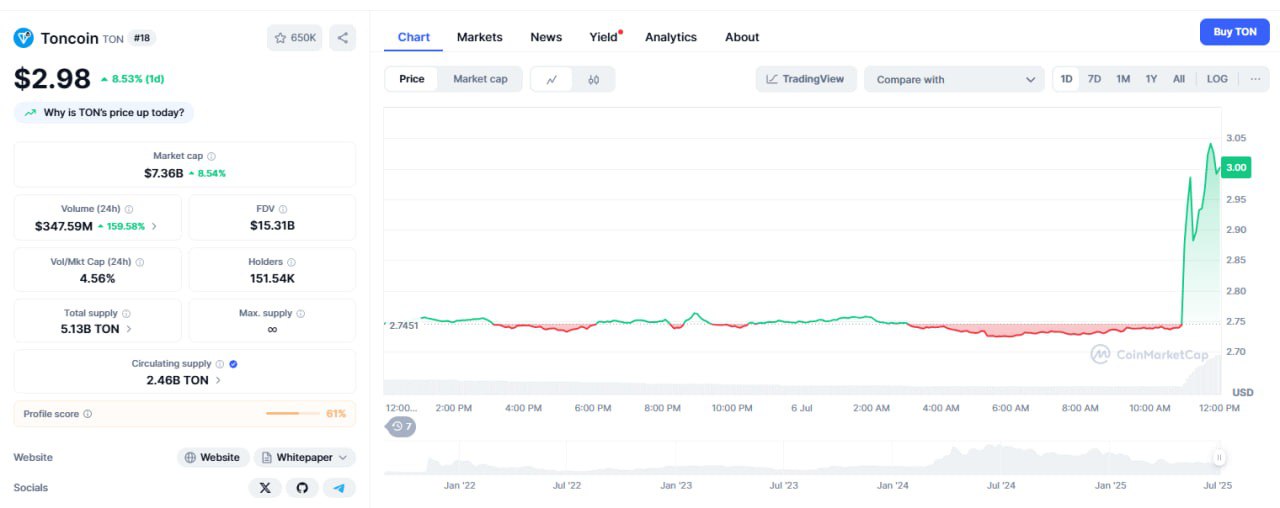The image size is (1280, 508).
Task: Select the line chart view icon
Action: pyautogui.click(x=551, y=79)
